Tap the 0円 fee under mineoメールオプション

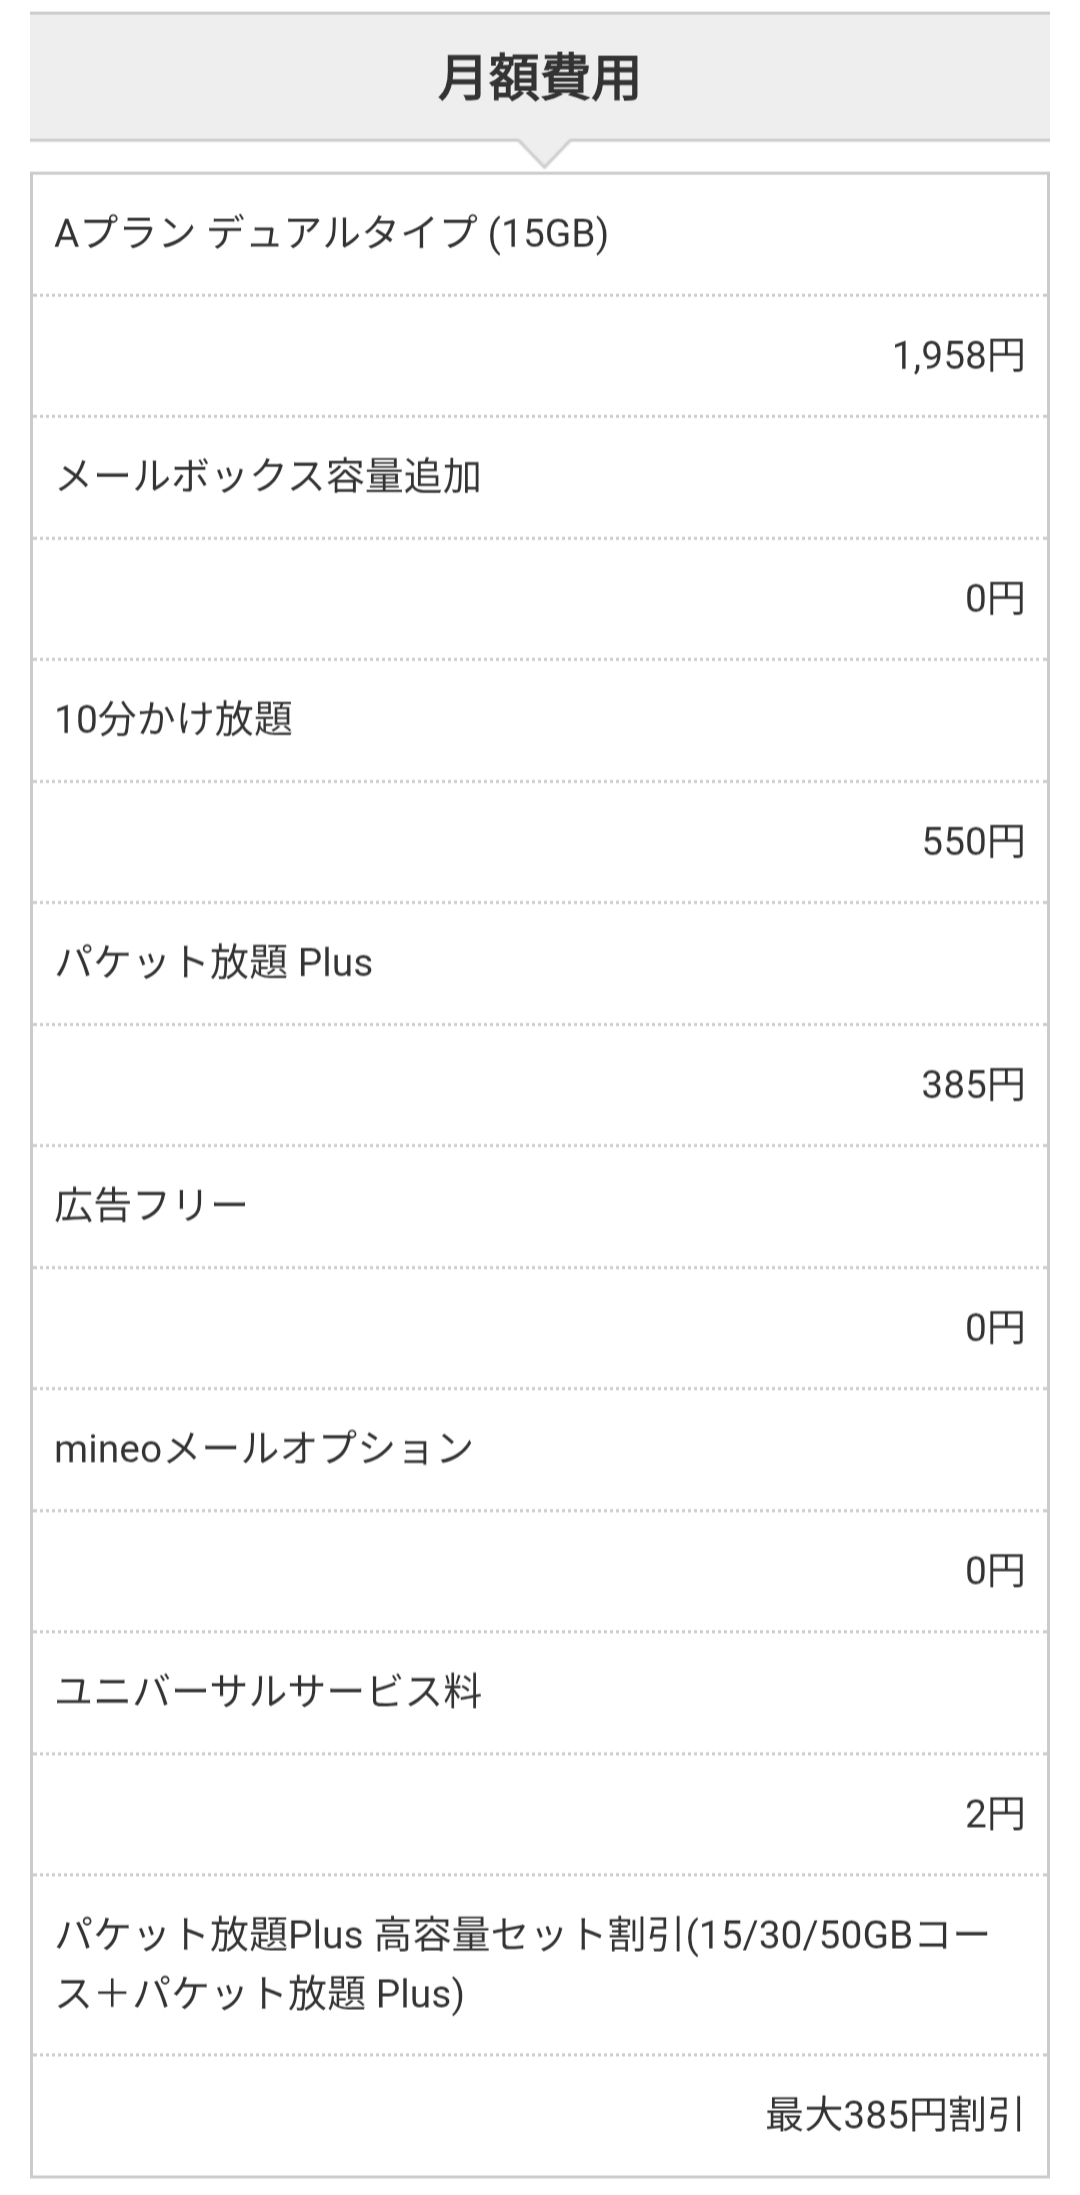(x=994, y=1571)
